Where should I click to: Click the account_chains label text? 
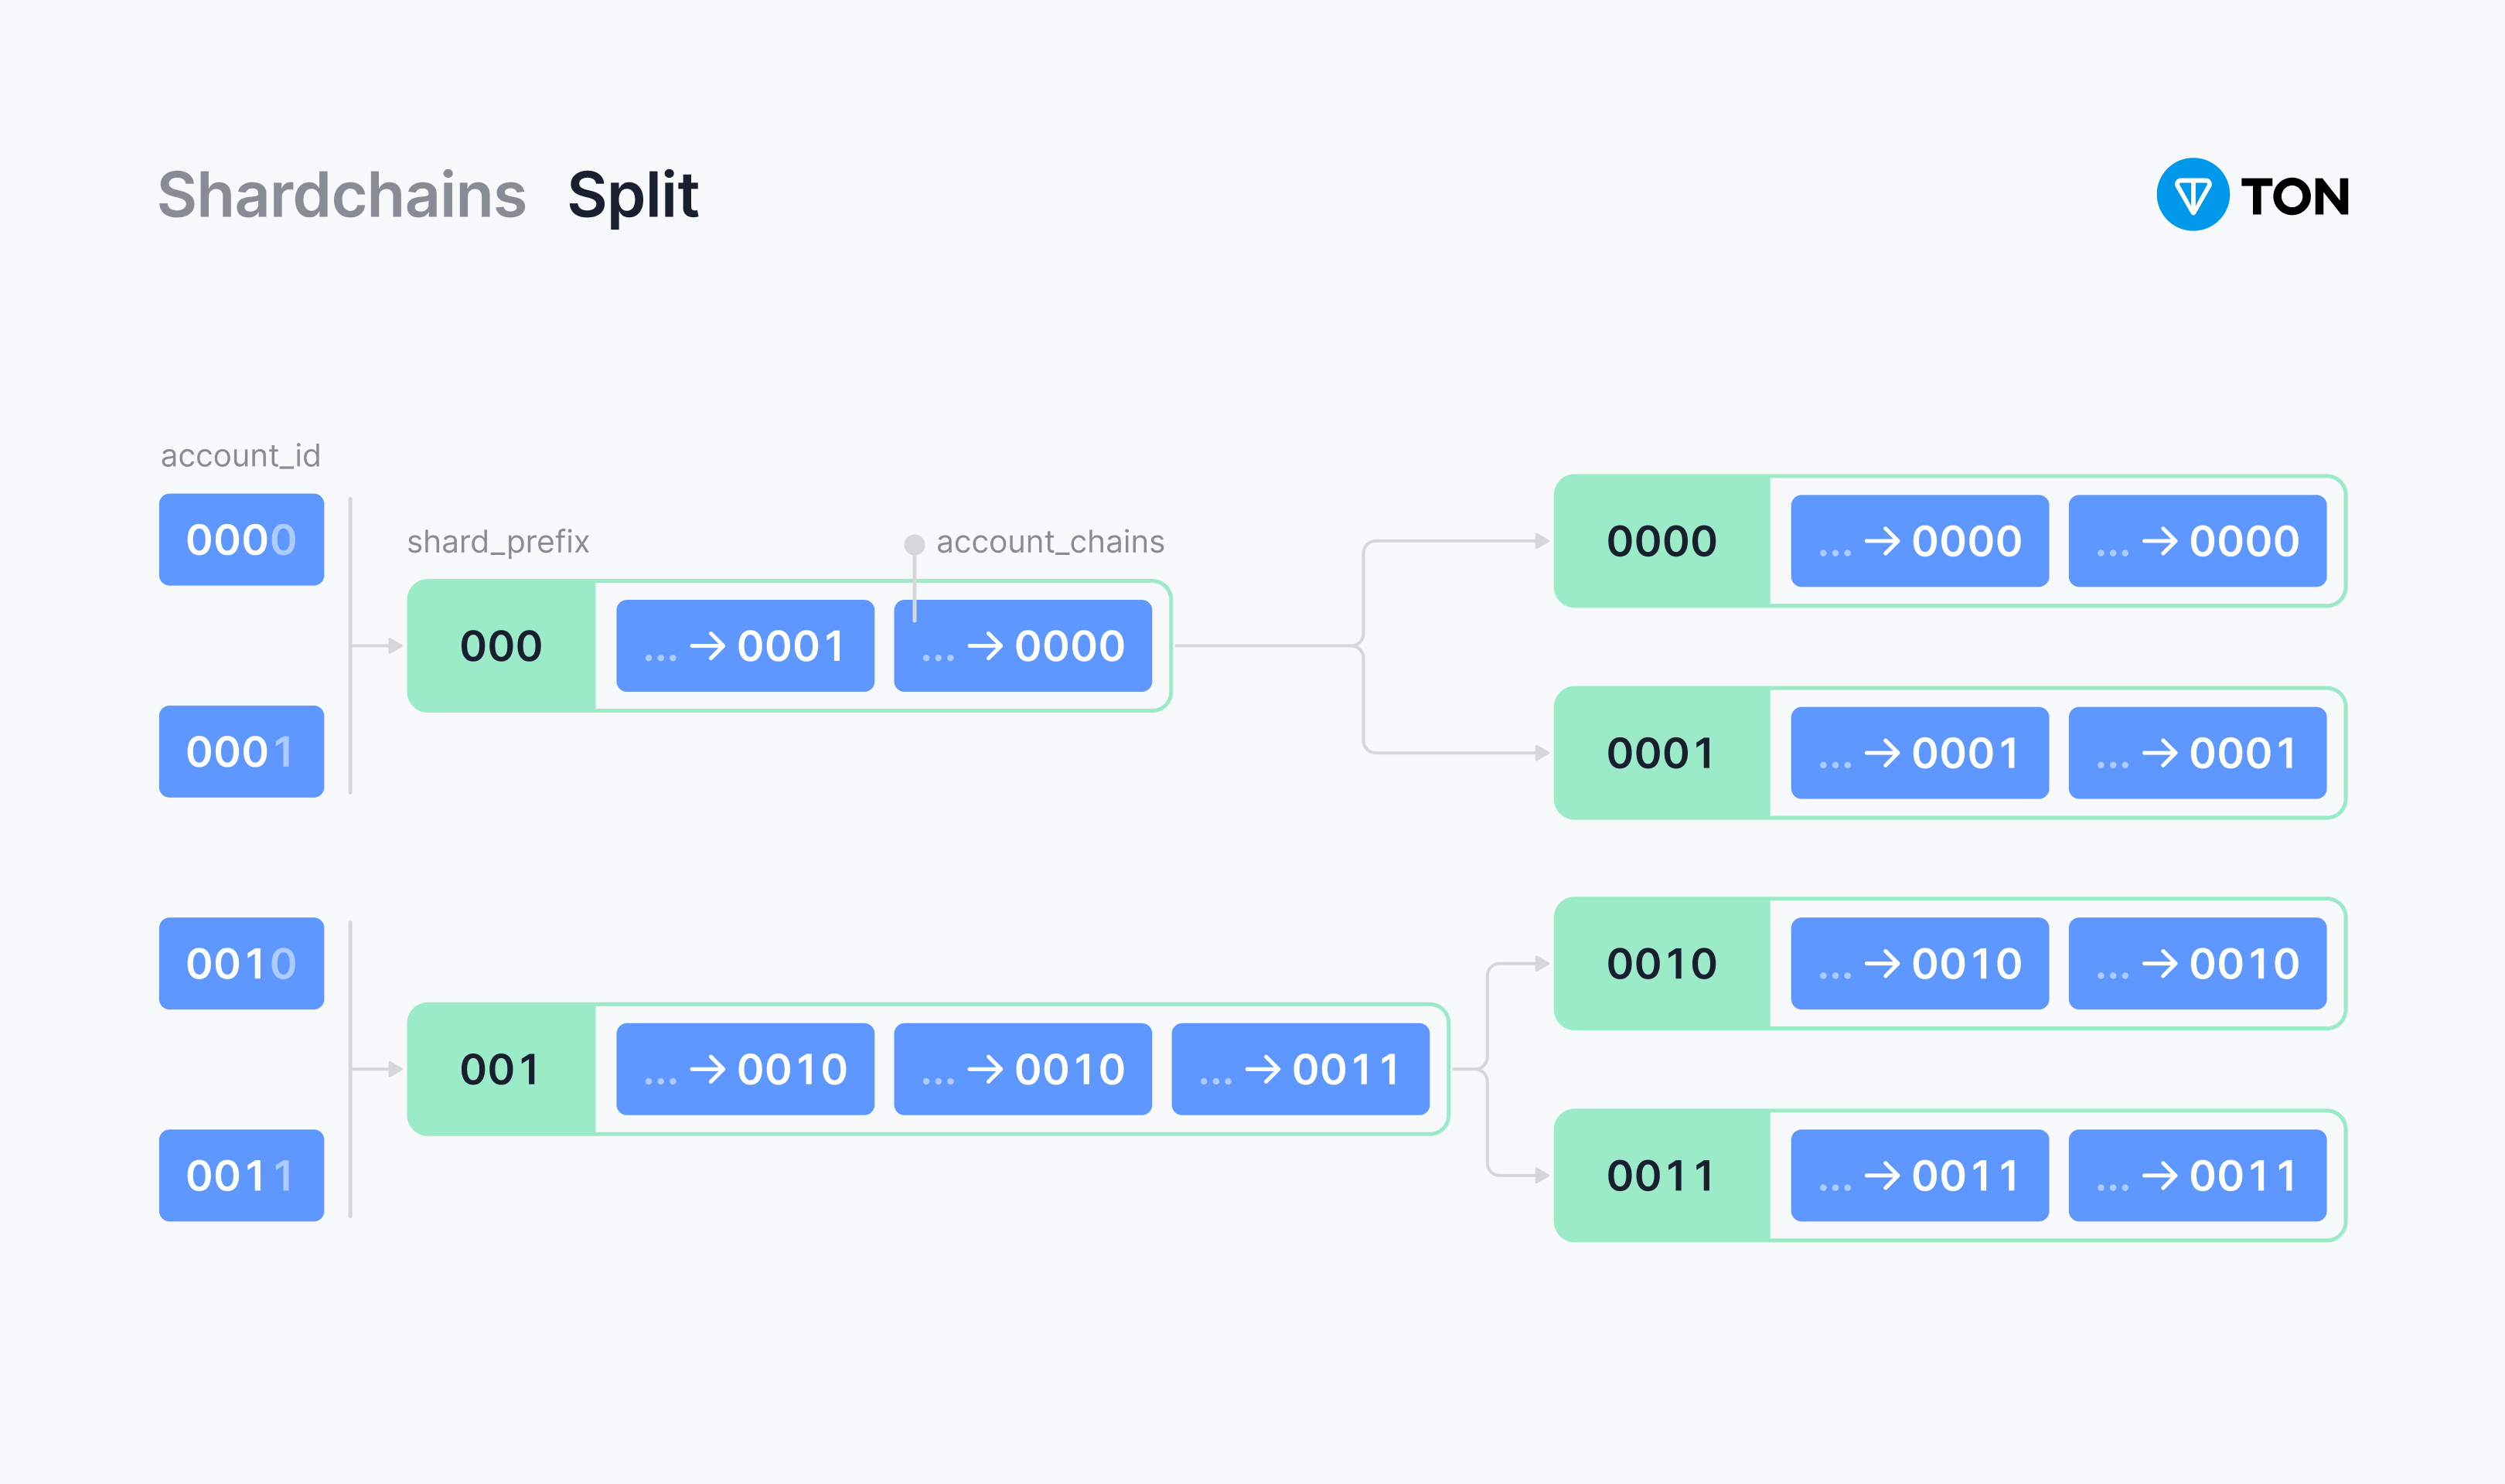coord(1050,542)
